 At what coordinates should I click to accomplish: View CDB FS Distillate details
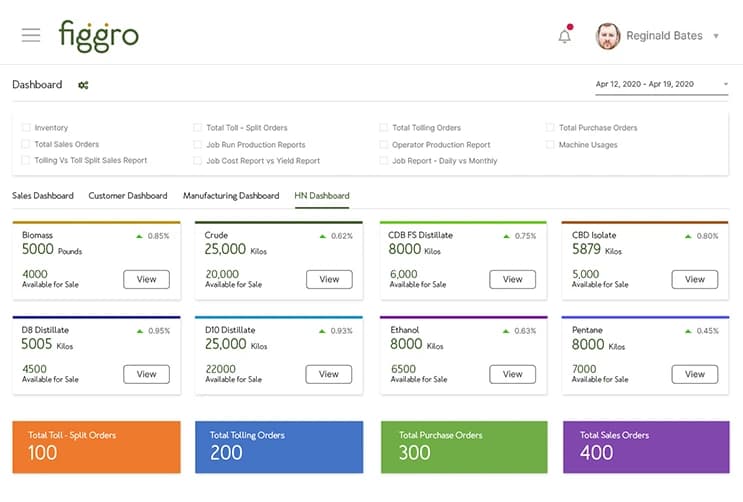click(x=513, y=279)
